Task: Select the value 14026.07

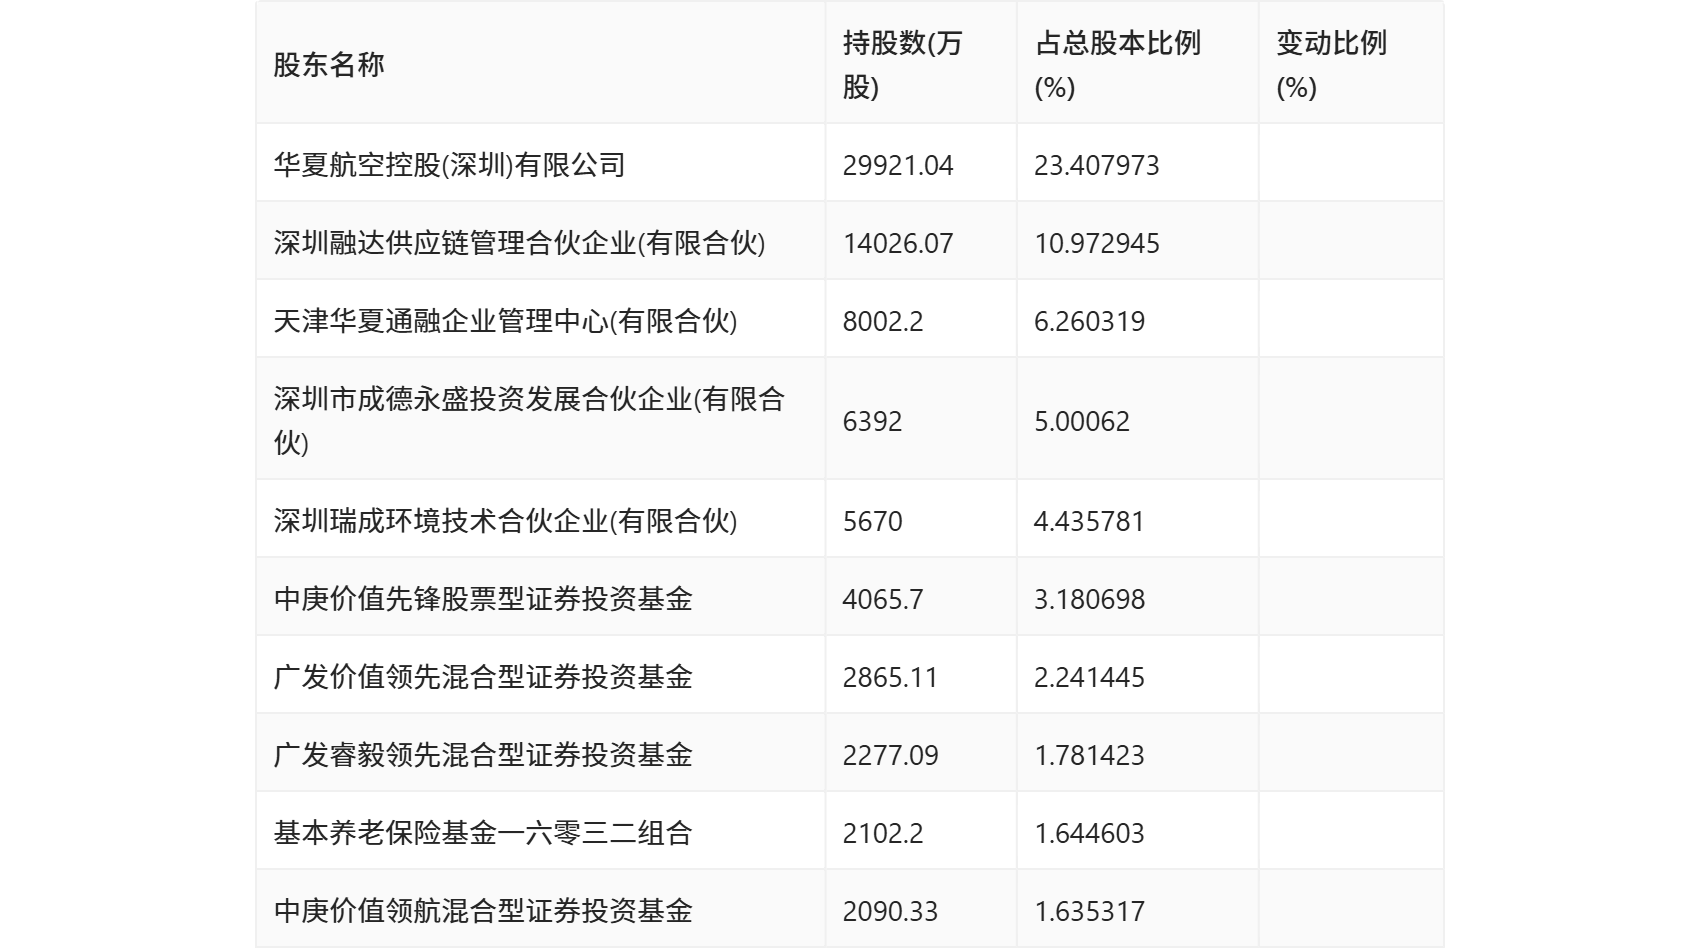Action: 898,243
